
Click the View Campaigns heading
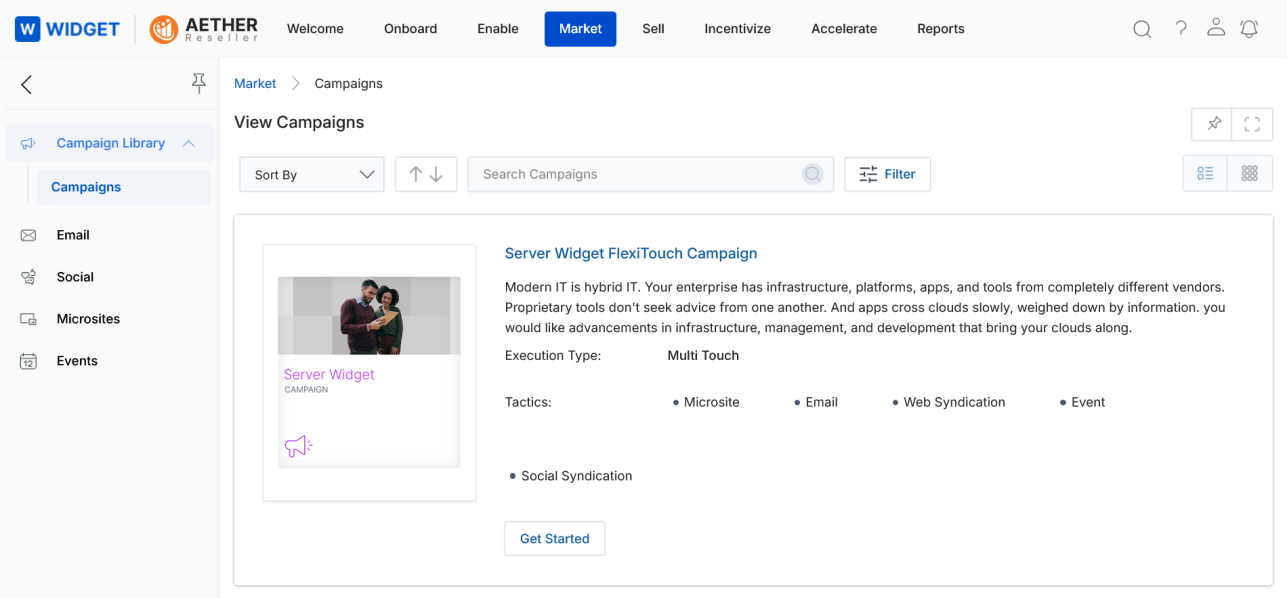[x=299, y=122]
